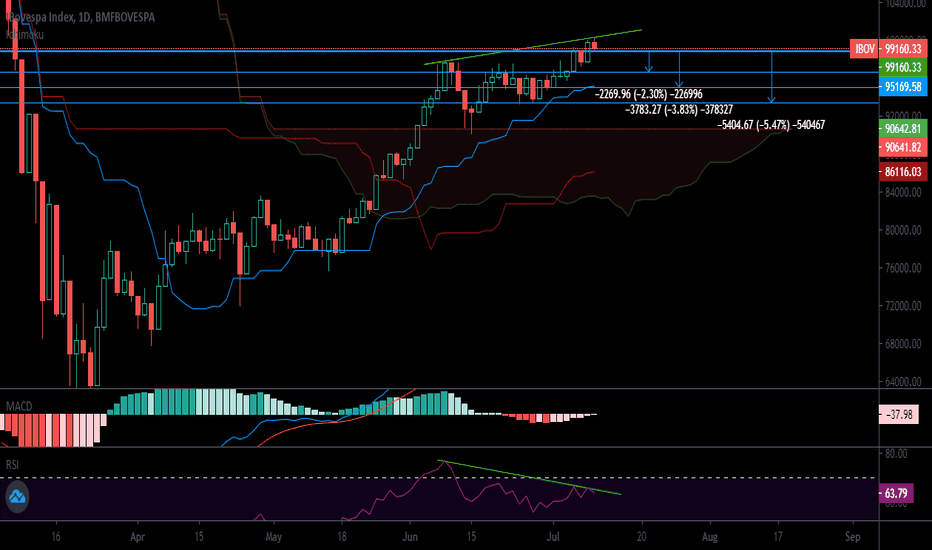932x550 pixels.
Task: Click the red 90641.82 price label
Action: click(x=903, y=147)
